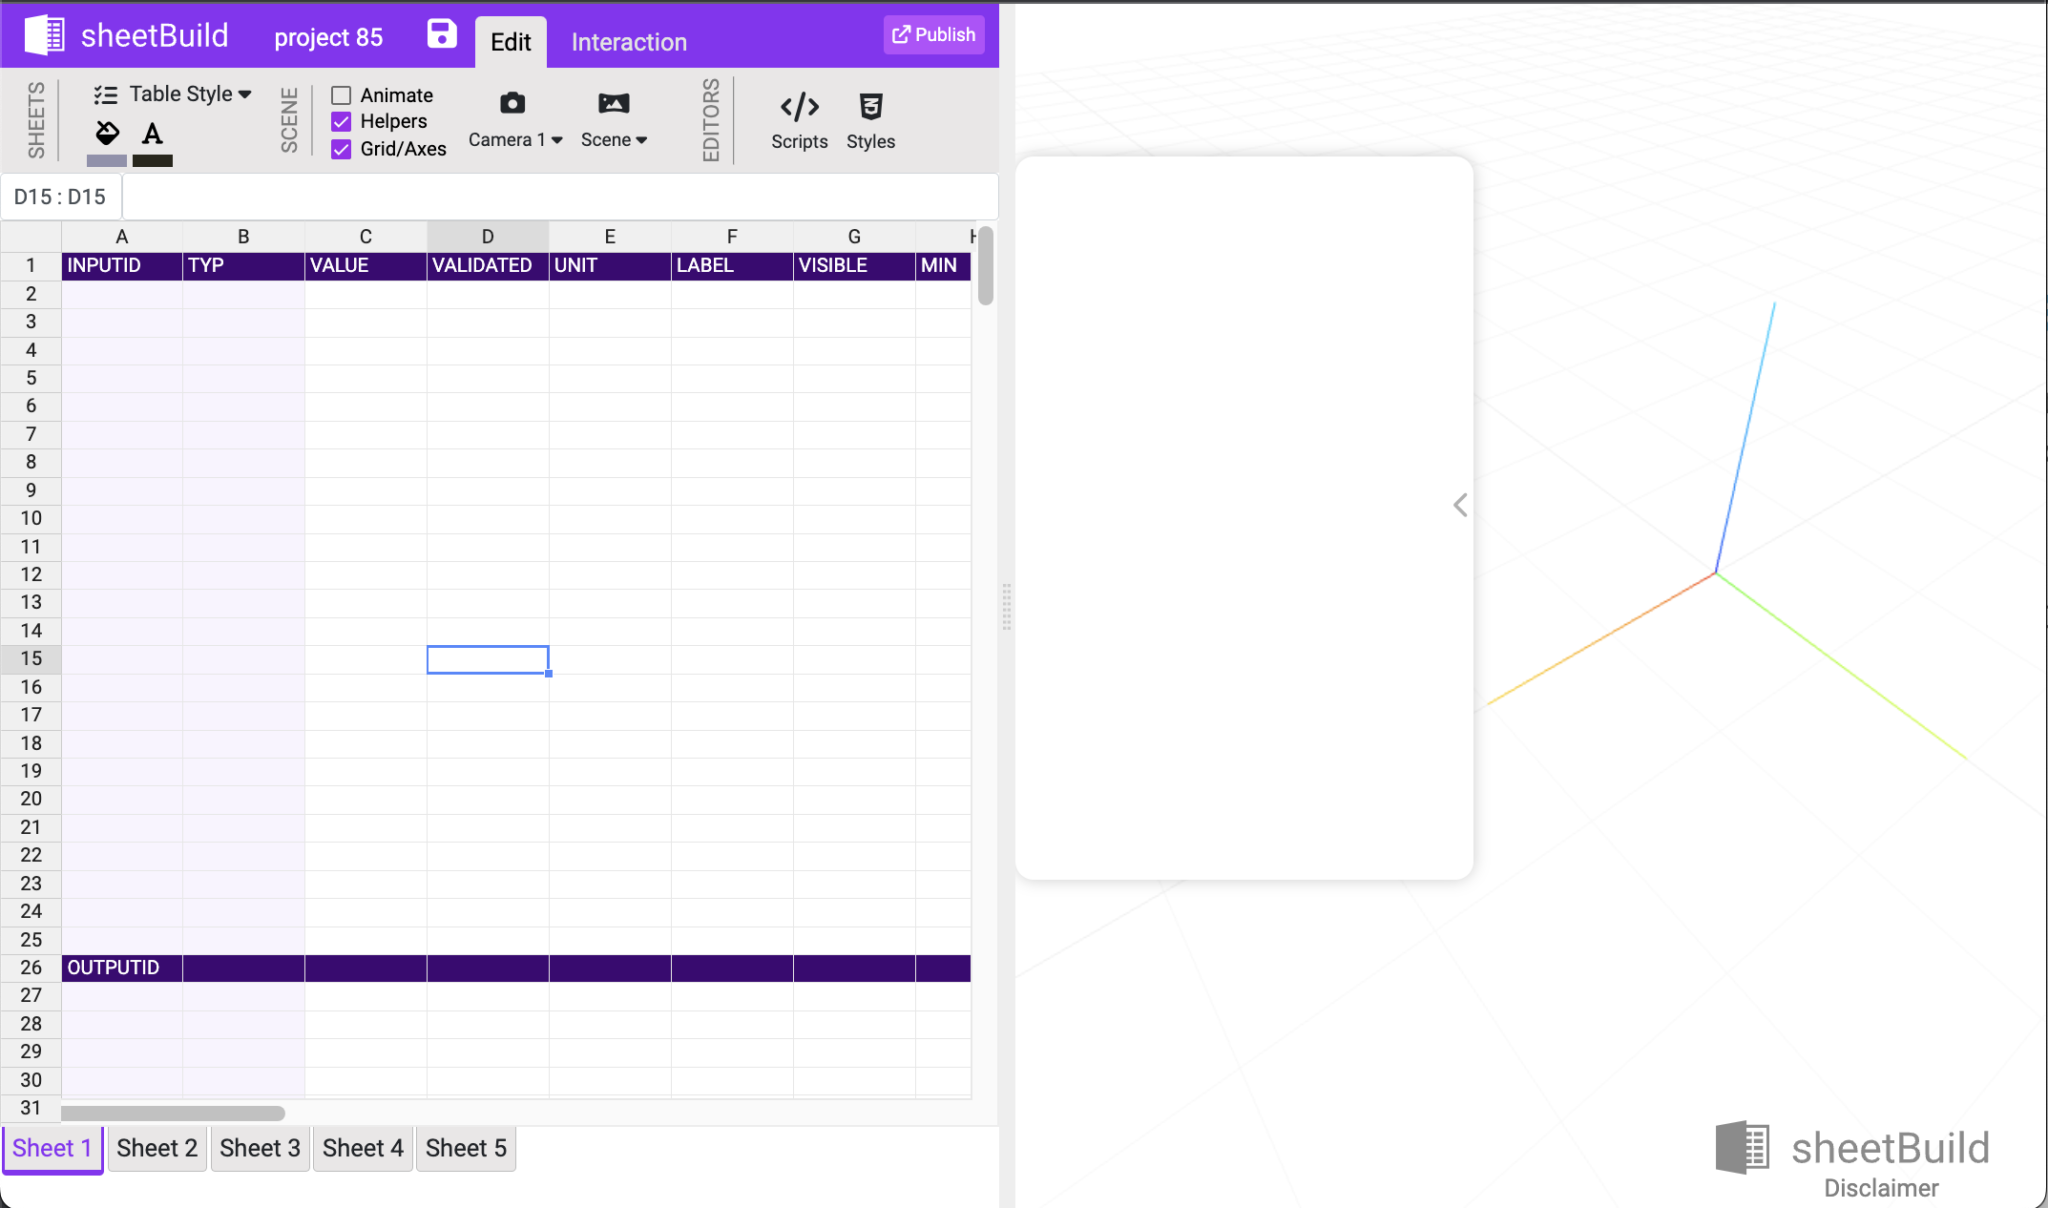Open the Sheet 5 tab
Screen dimensions: 2048x1208
coord(466,1148)
